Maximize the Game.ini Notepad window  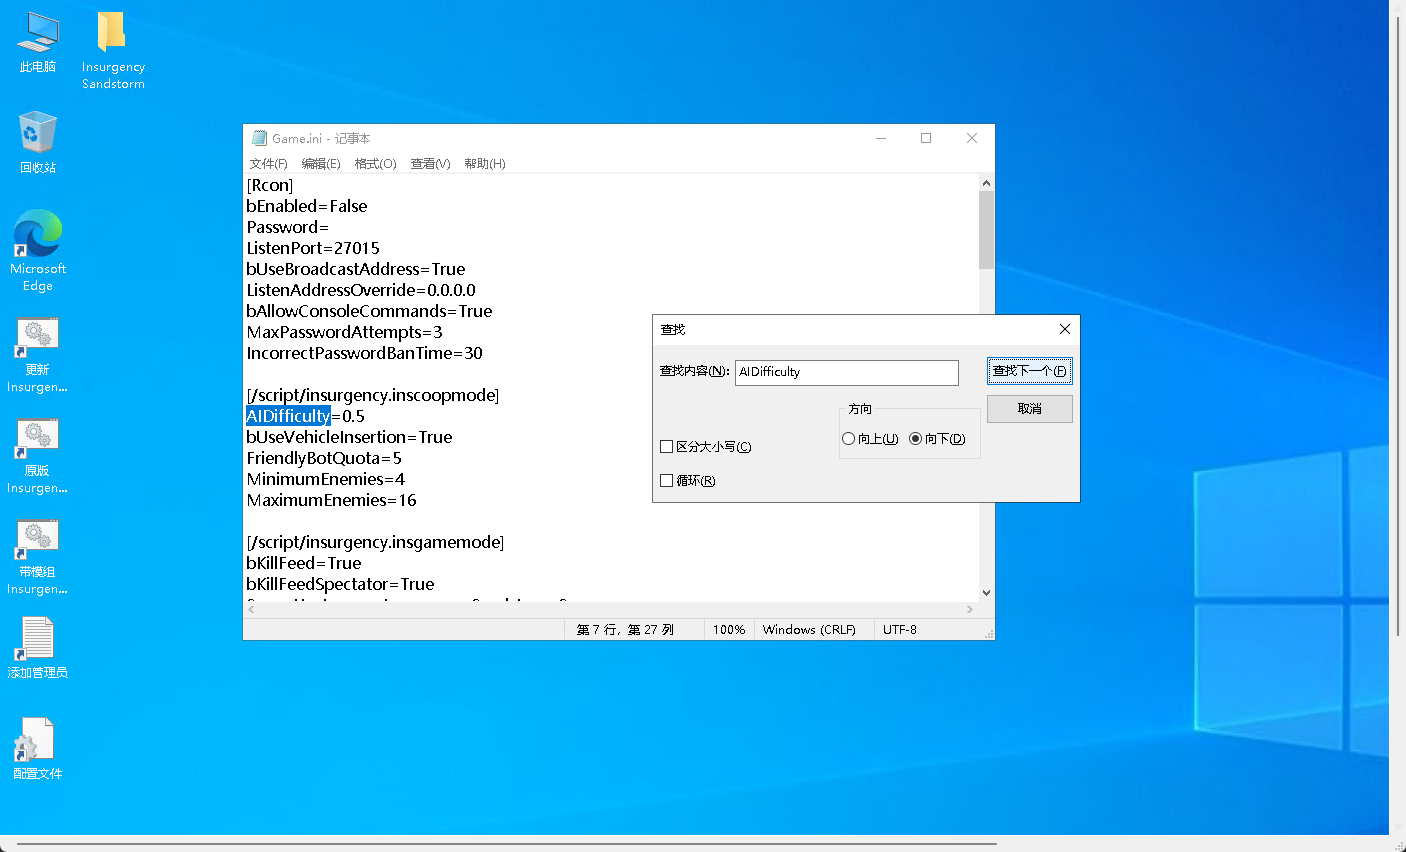926,138
